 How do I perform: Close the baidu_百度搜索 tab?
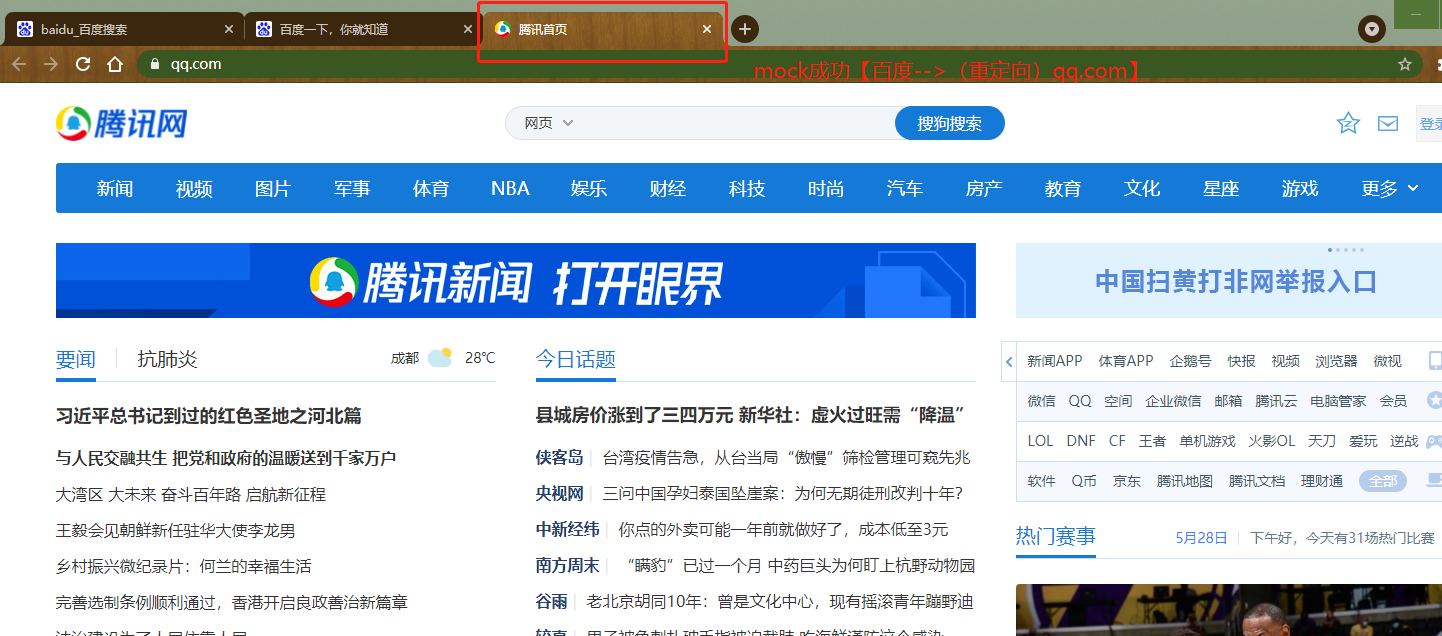tap(228, 29)
